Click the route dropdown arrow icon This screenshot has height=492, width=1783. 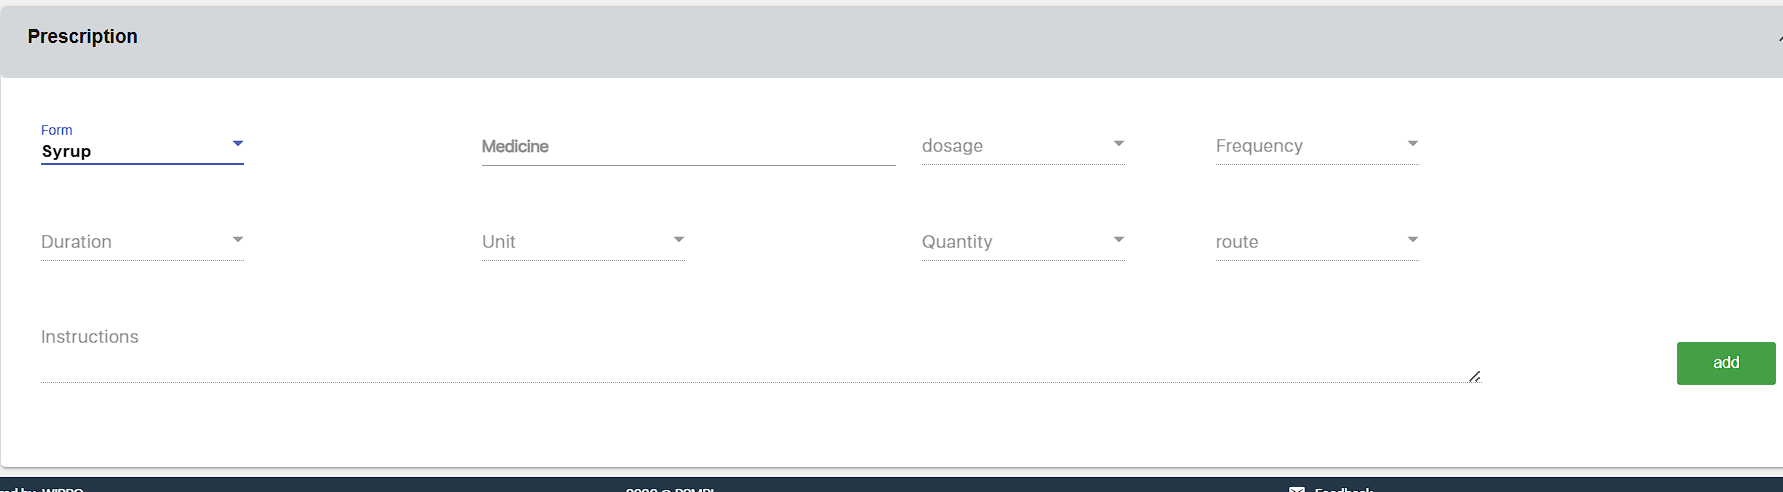point(1413,240)
